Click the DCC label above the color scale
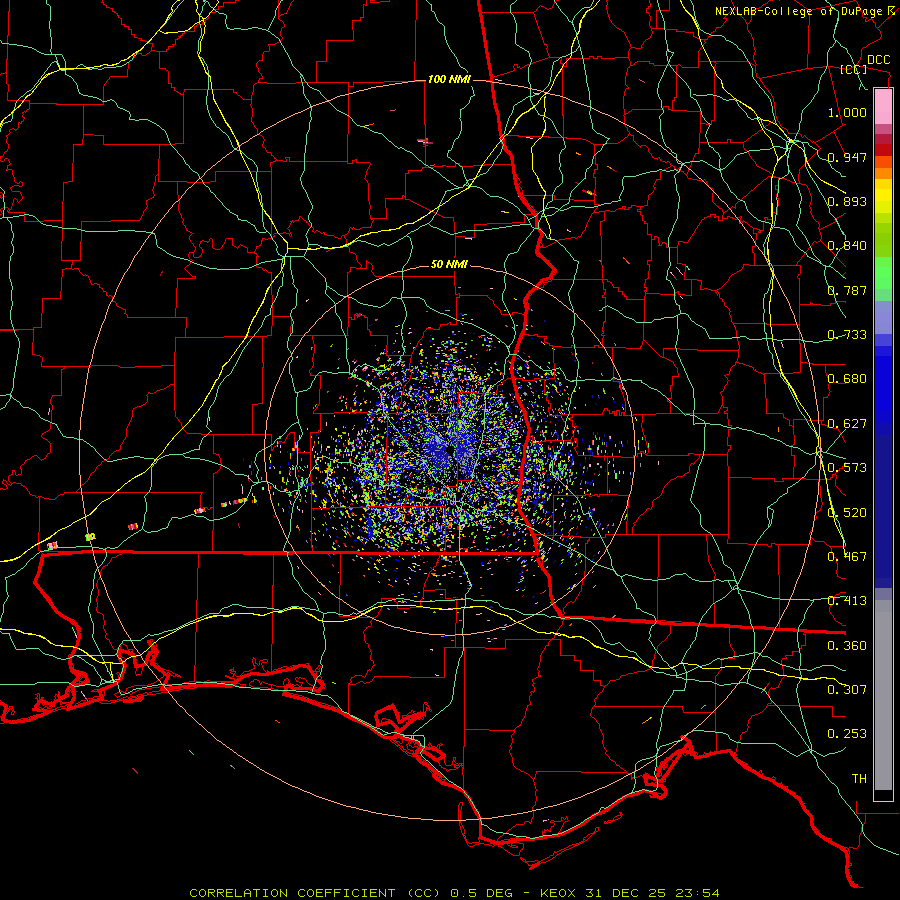The height and width of the screenshot is (900, 900). 878,60
